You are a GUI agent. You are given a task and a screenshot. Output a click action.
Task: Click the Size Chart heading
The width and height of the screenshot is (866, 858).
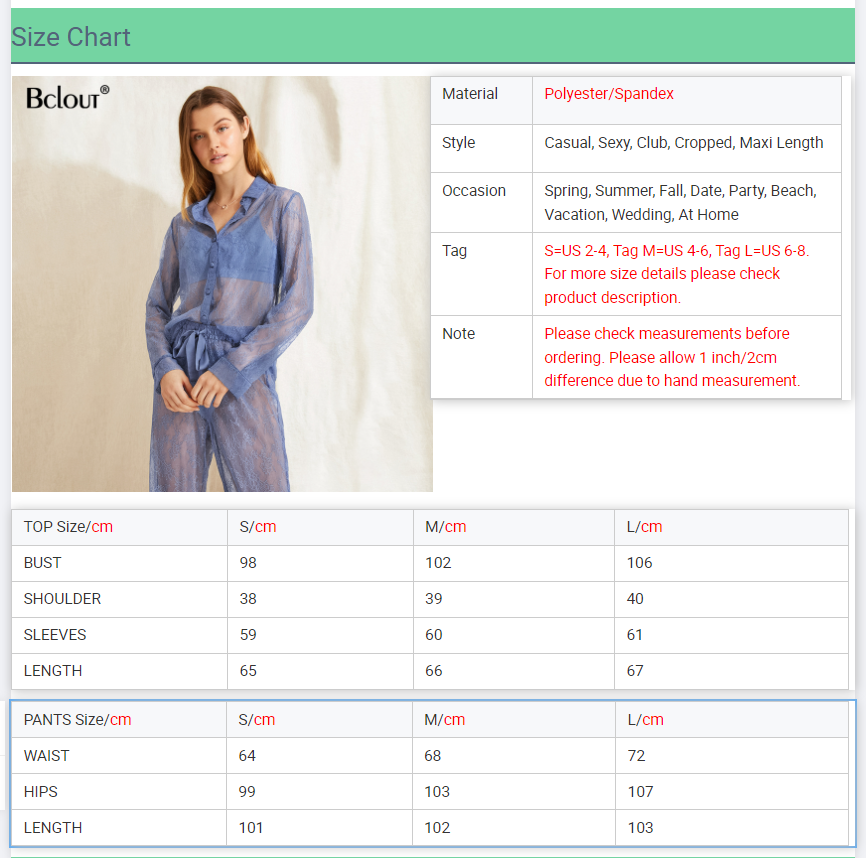pos(71,38)
